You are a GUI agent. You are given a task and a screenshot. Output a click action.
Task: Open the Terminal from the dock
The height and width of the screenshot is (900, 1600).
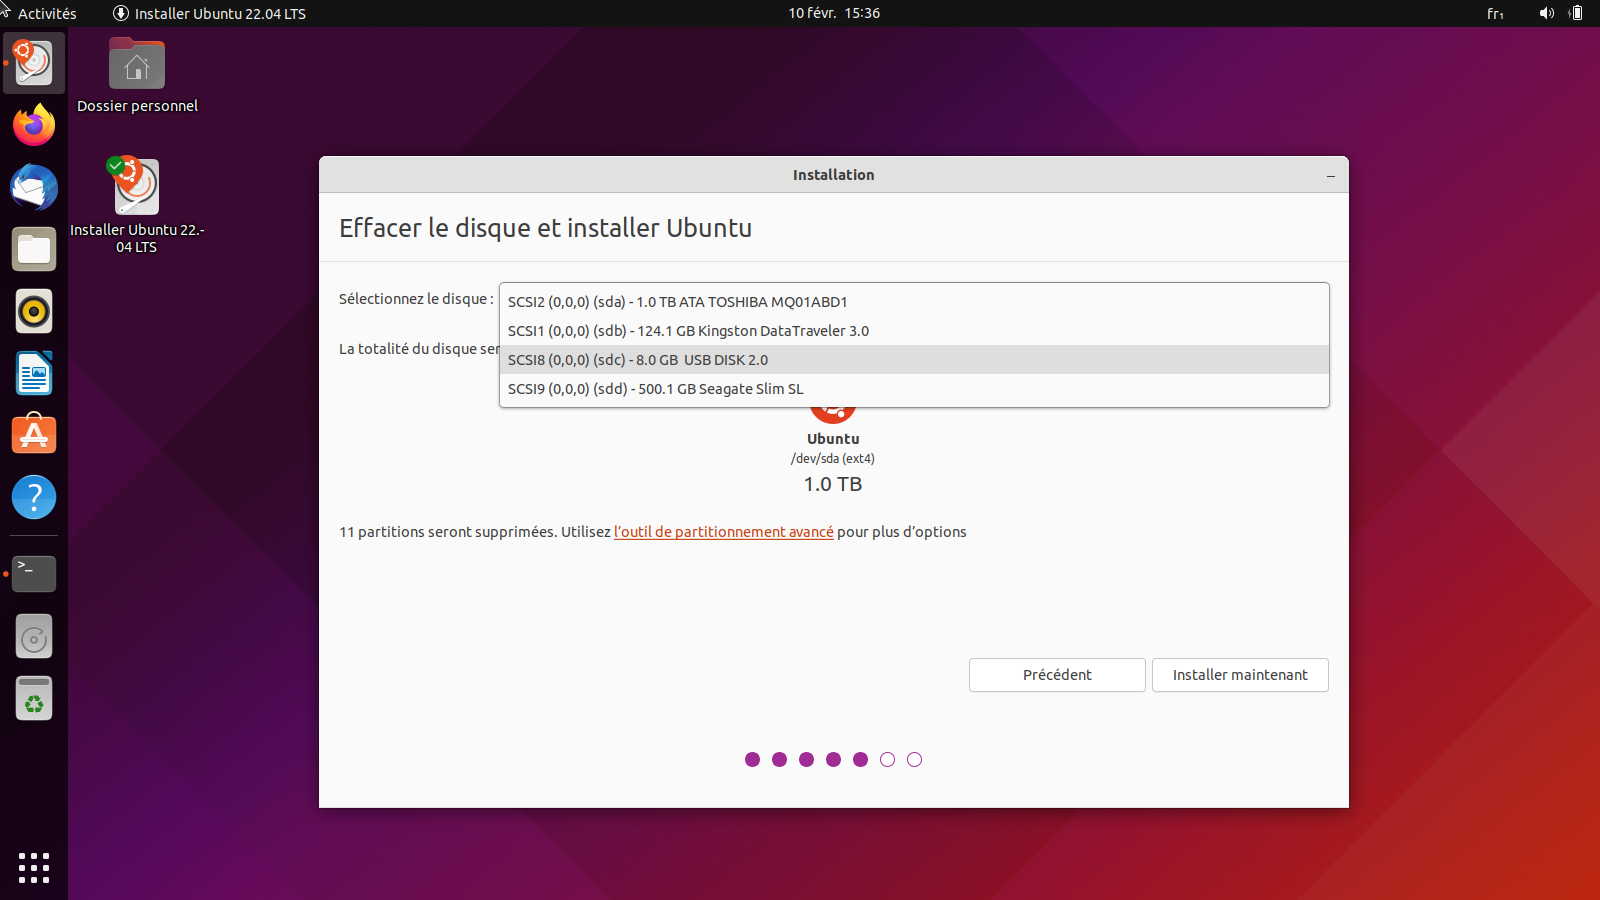point(34,574)
